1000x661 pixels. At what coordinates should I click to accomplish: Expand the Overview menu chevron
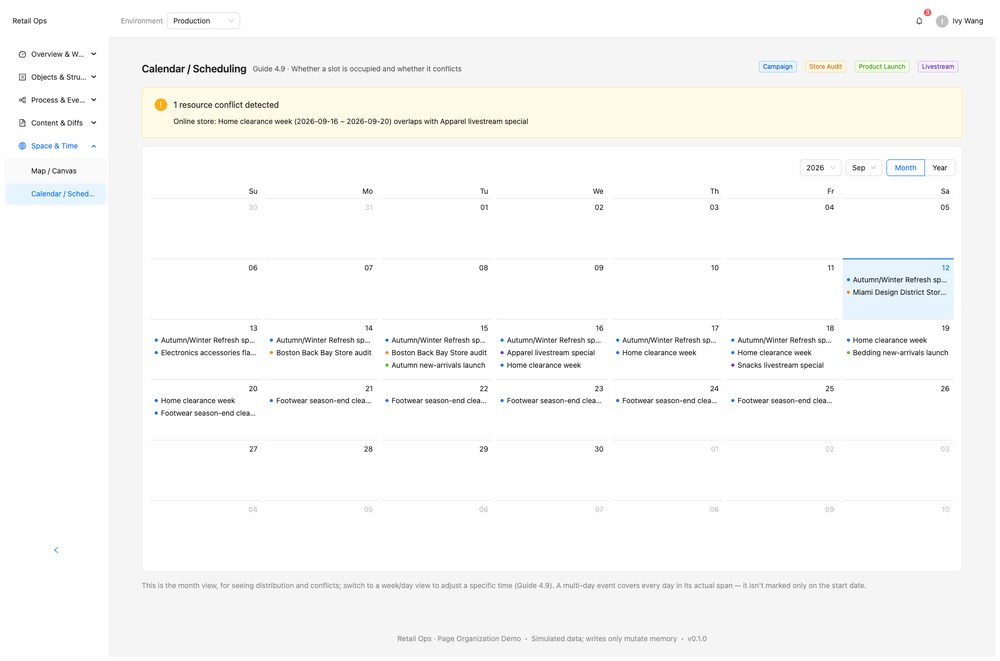[x=94, y=54]
